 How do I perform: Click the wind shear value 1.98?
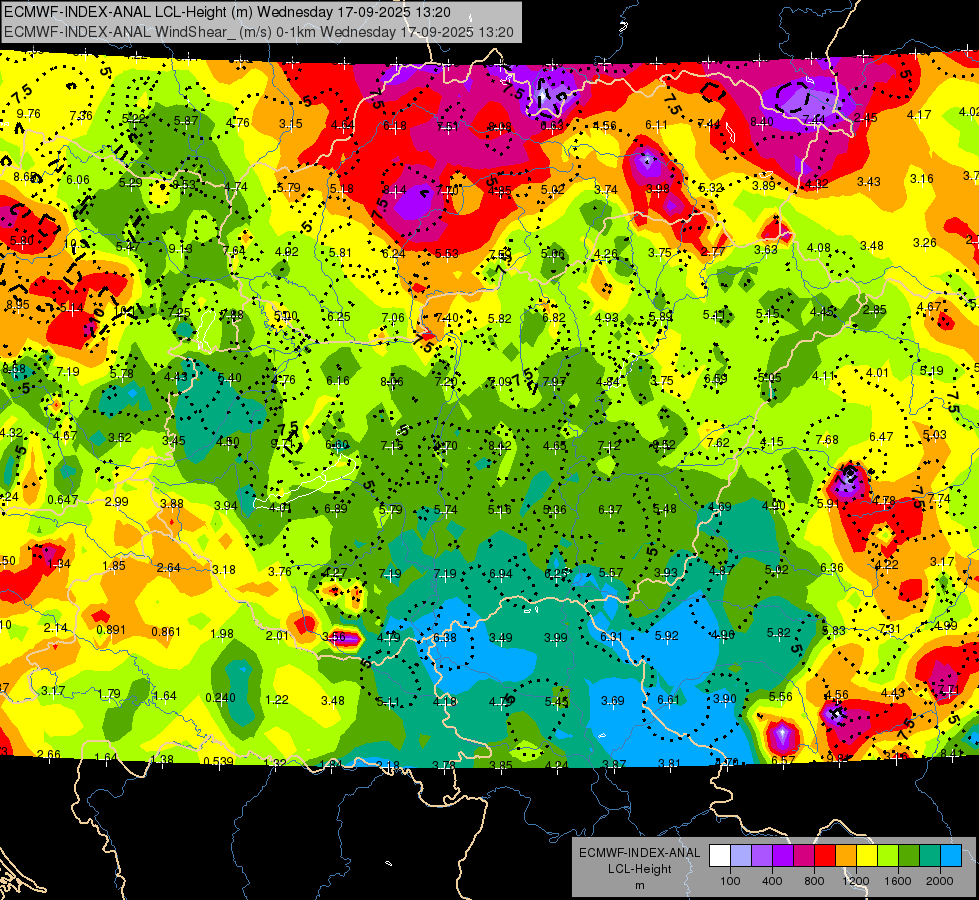[x=222, y=633]
